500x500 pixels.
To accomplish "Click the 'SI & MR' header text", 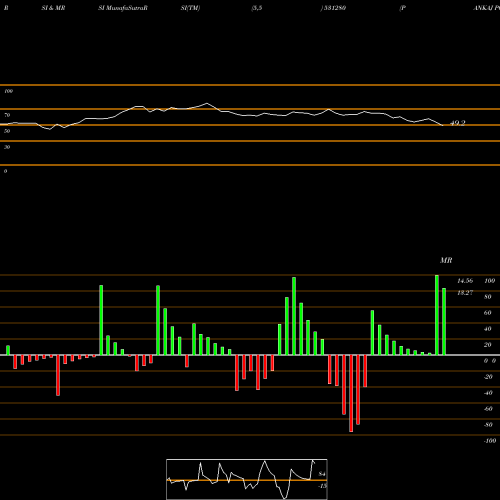I will click(x=53, y=8).
